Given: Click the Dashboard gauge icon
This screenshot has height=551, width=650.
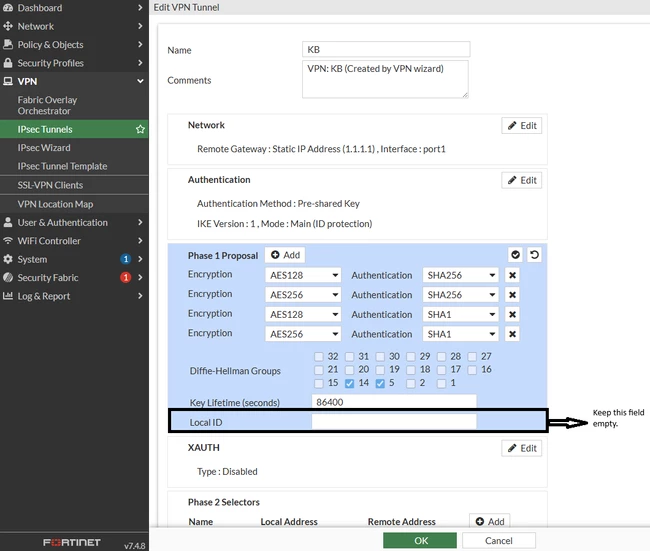Looking at the screenshot, I should click(x=8, y=7).
